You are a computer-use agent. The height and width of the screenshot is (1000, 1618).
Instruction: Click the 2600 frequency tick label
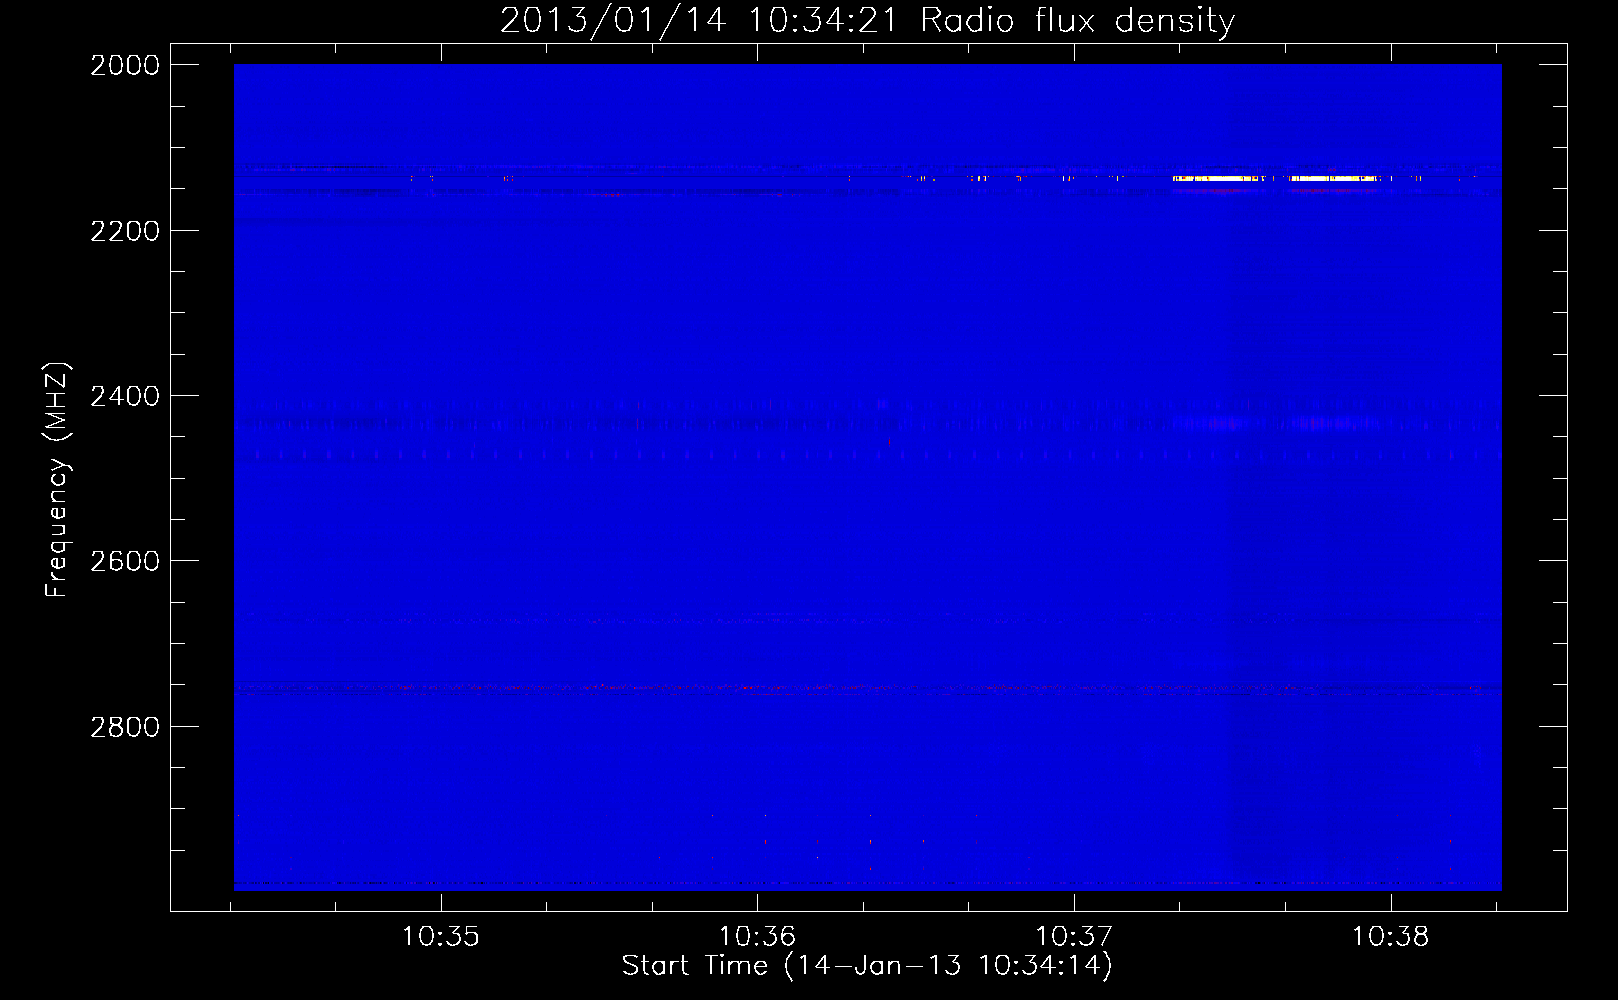click(x=125, y=561)
